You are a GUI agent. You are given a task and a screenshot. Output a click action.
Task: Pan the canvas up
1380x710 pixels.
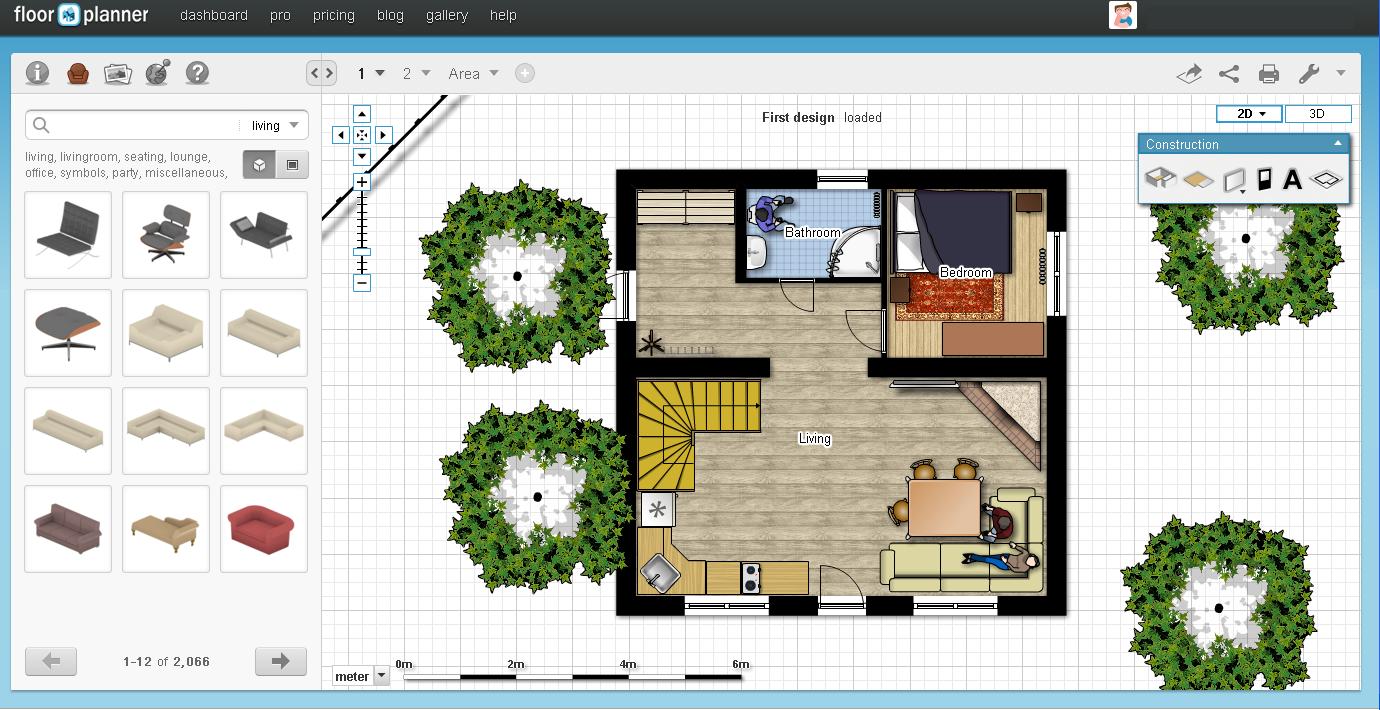tap(362, 114)
